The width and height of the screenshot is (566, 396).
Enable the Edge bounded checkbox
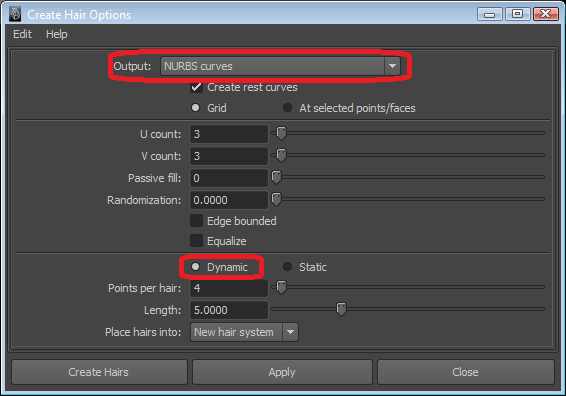point(196,221)
